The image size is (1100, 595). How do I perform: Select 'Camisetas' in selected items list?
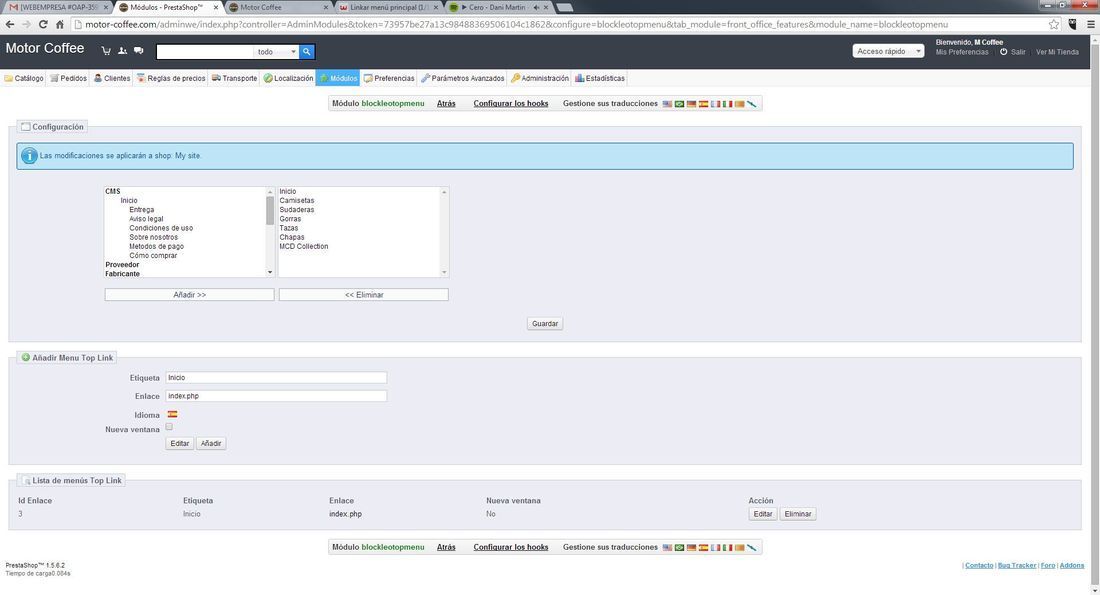(297, 201)
